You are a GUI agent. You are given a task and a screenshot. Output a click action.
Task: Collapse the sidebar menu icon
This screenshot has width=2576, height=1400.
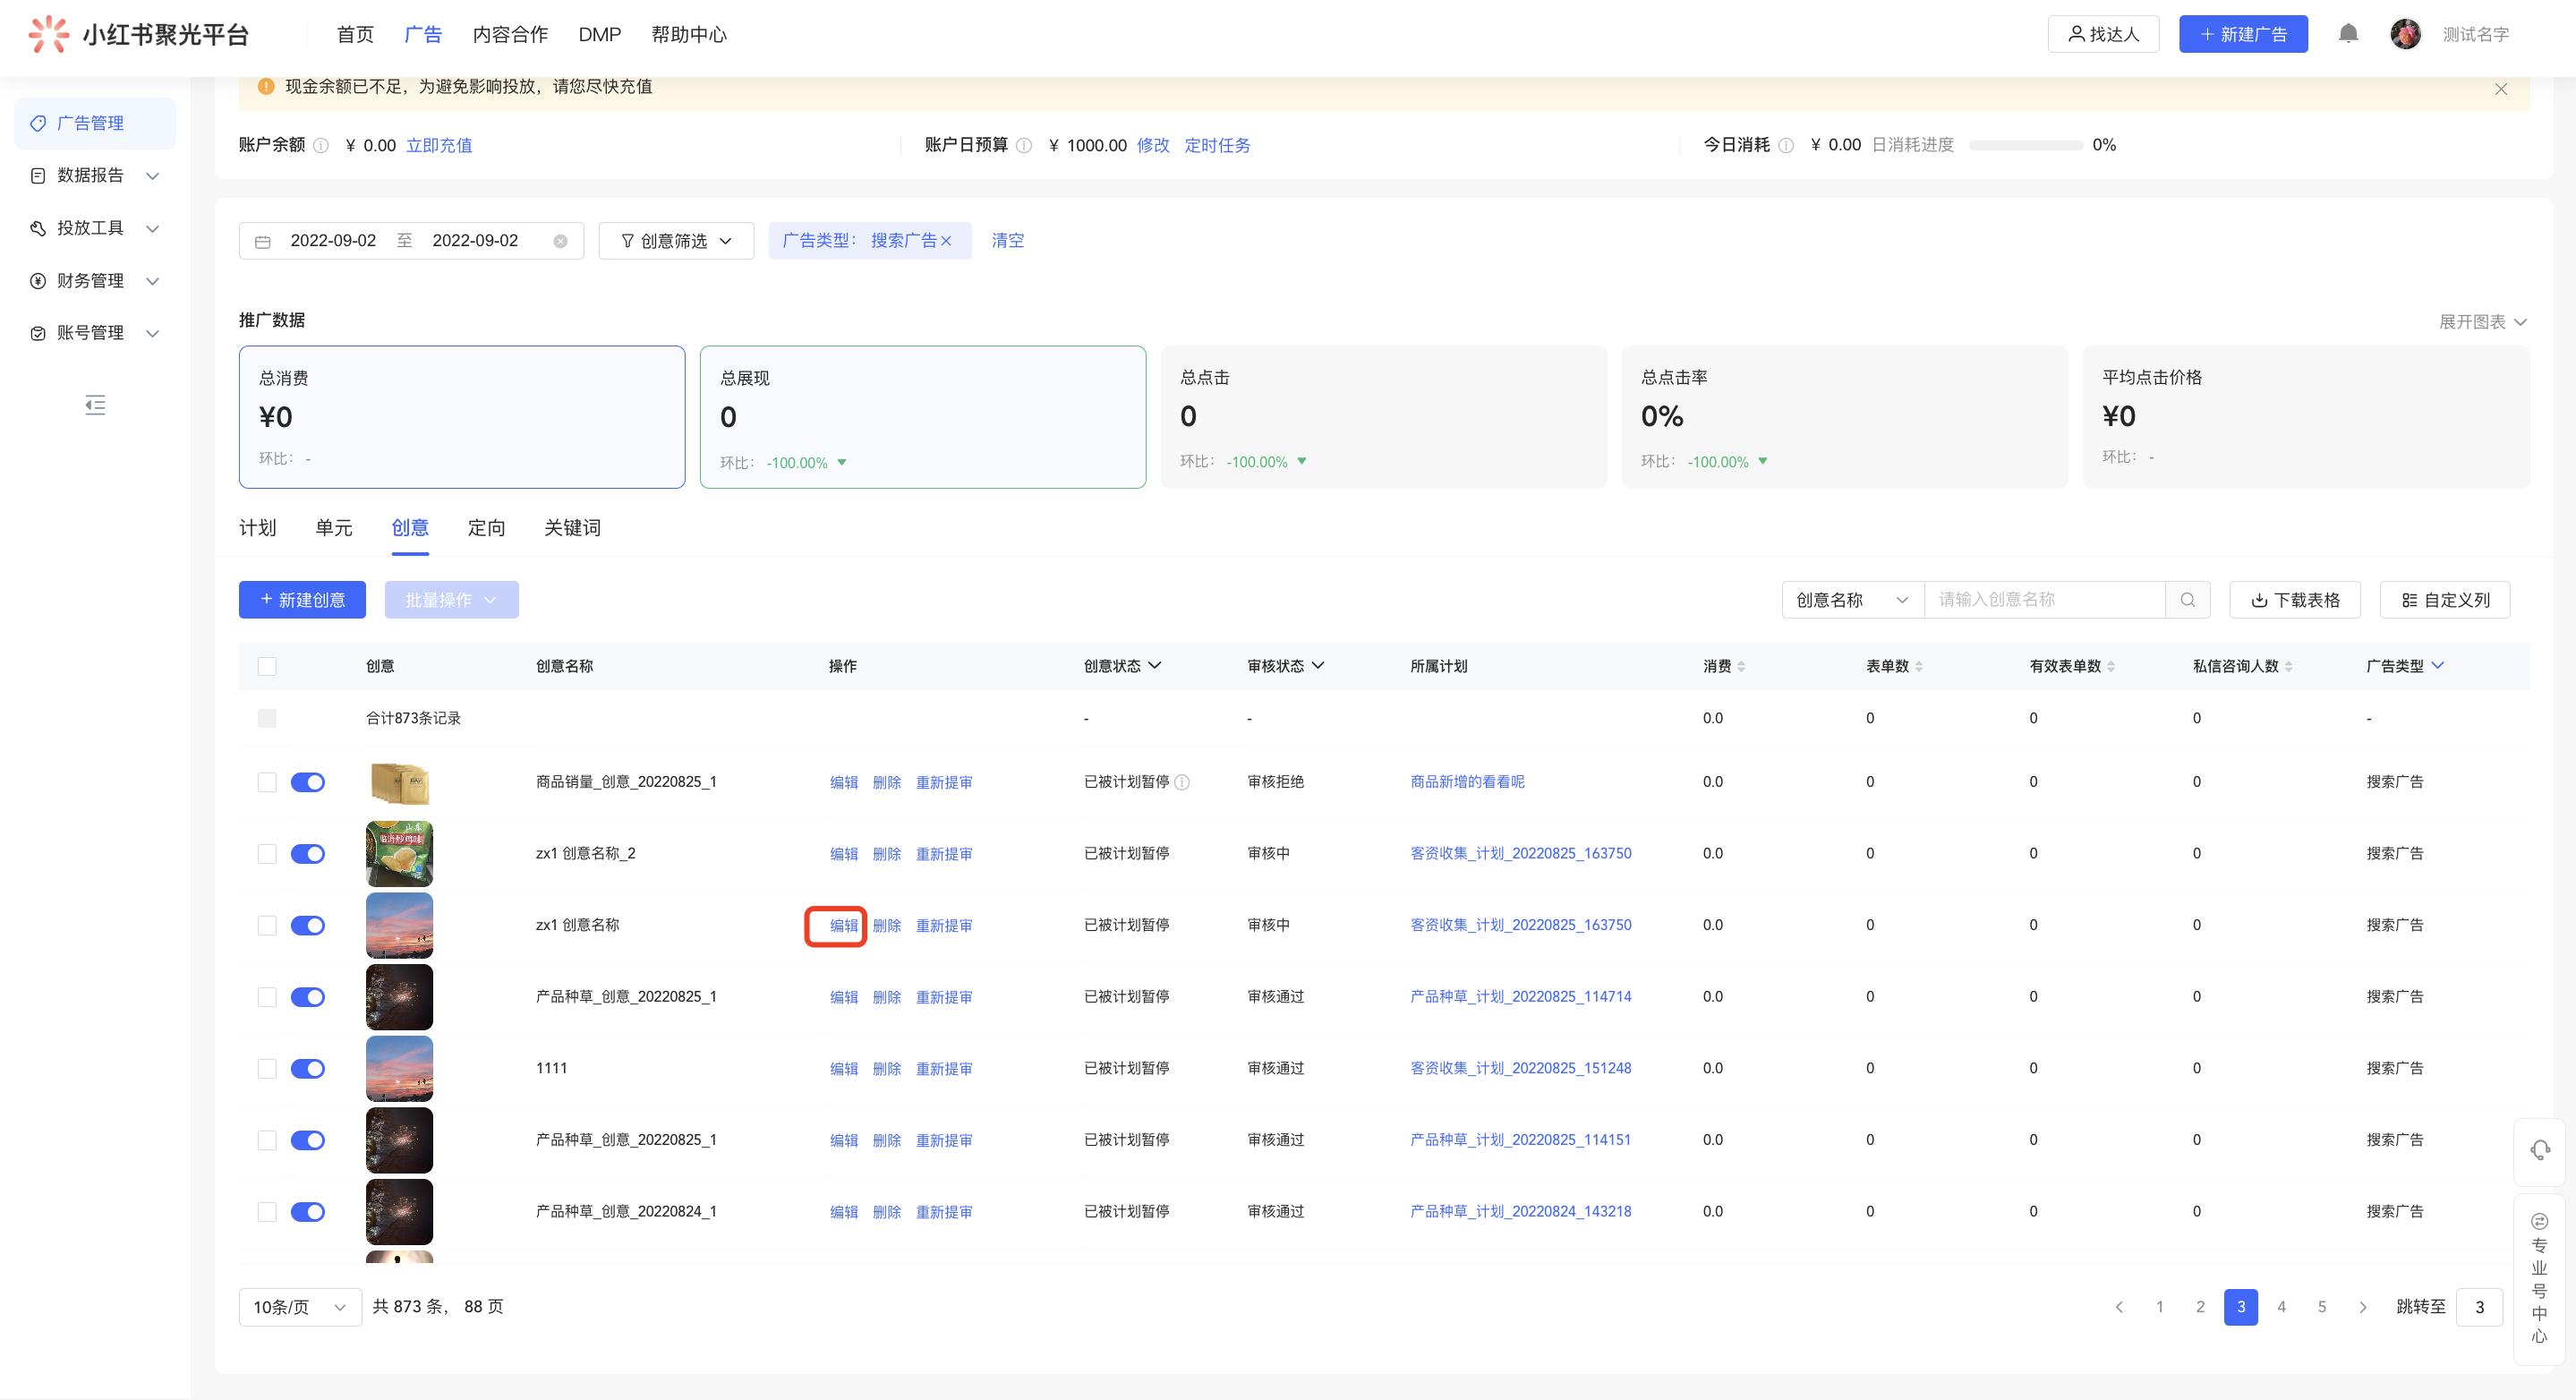click(95, 405)
